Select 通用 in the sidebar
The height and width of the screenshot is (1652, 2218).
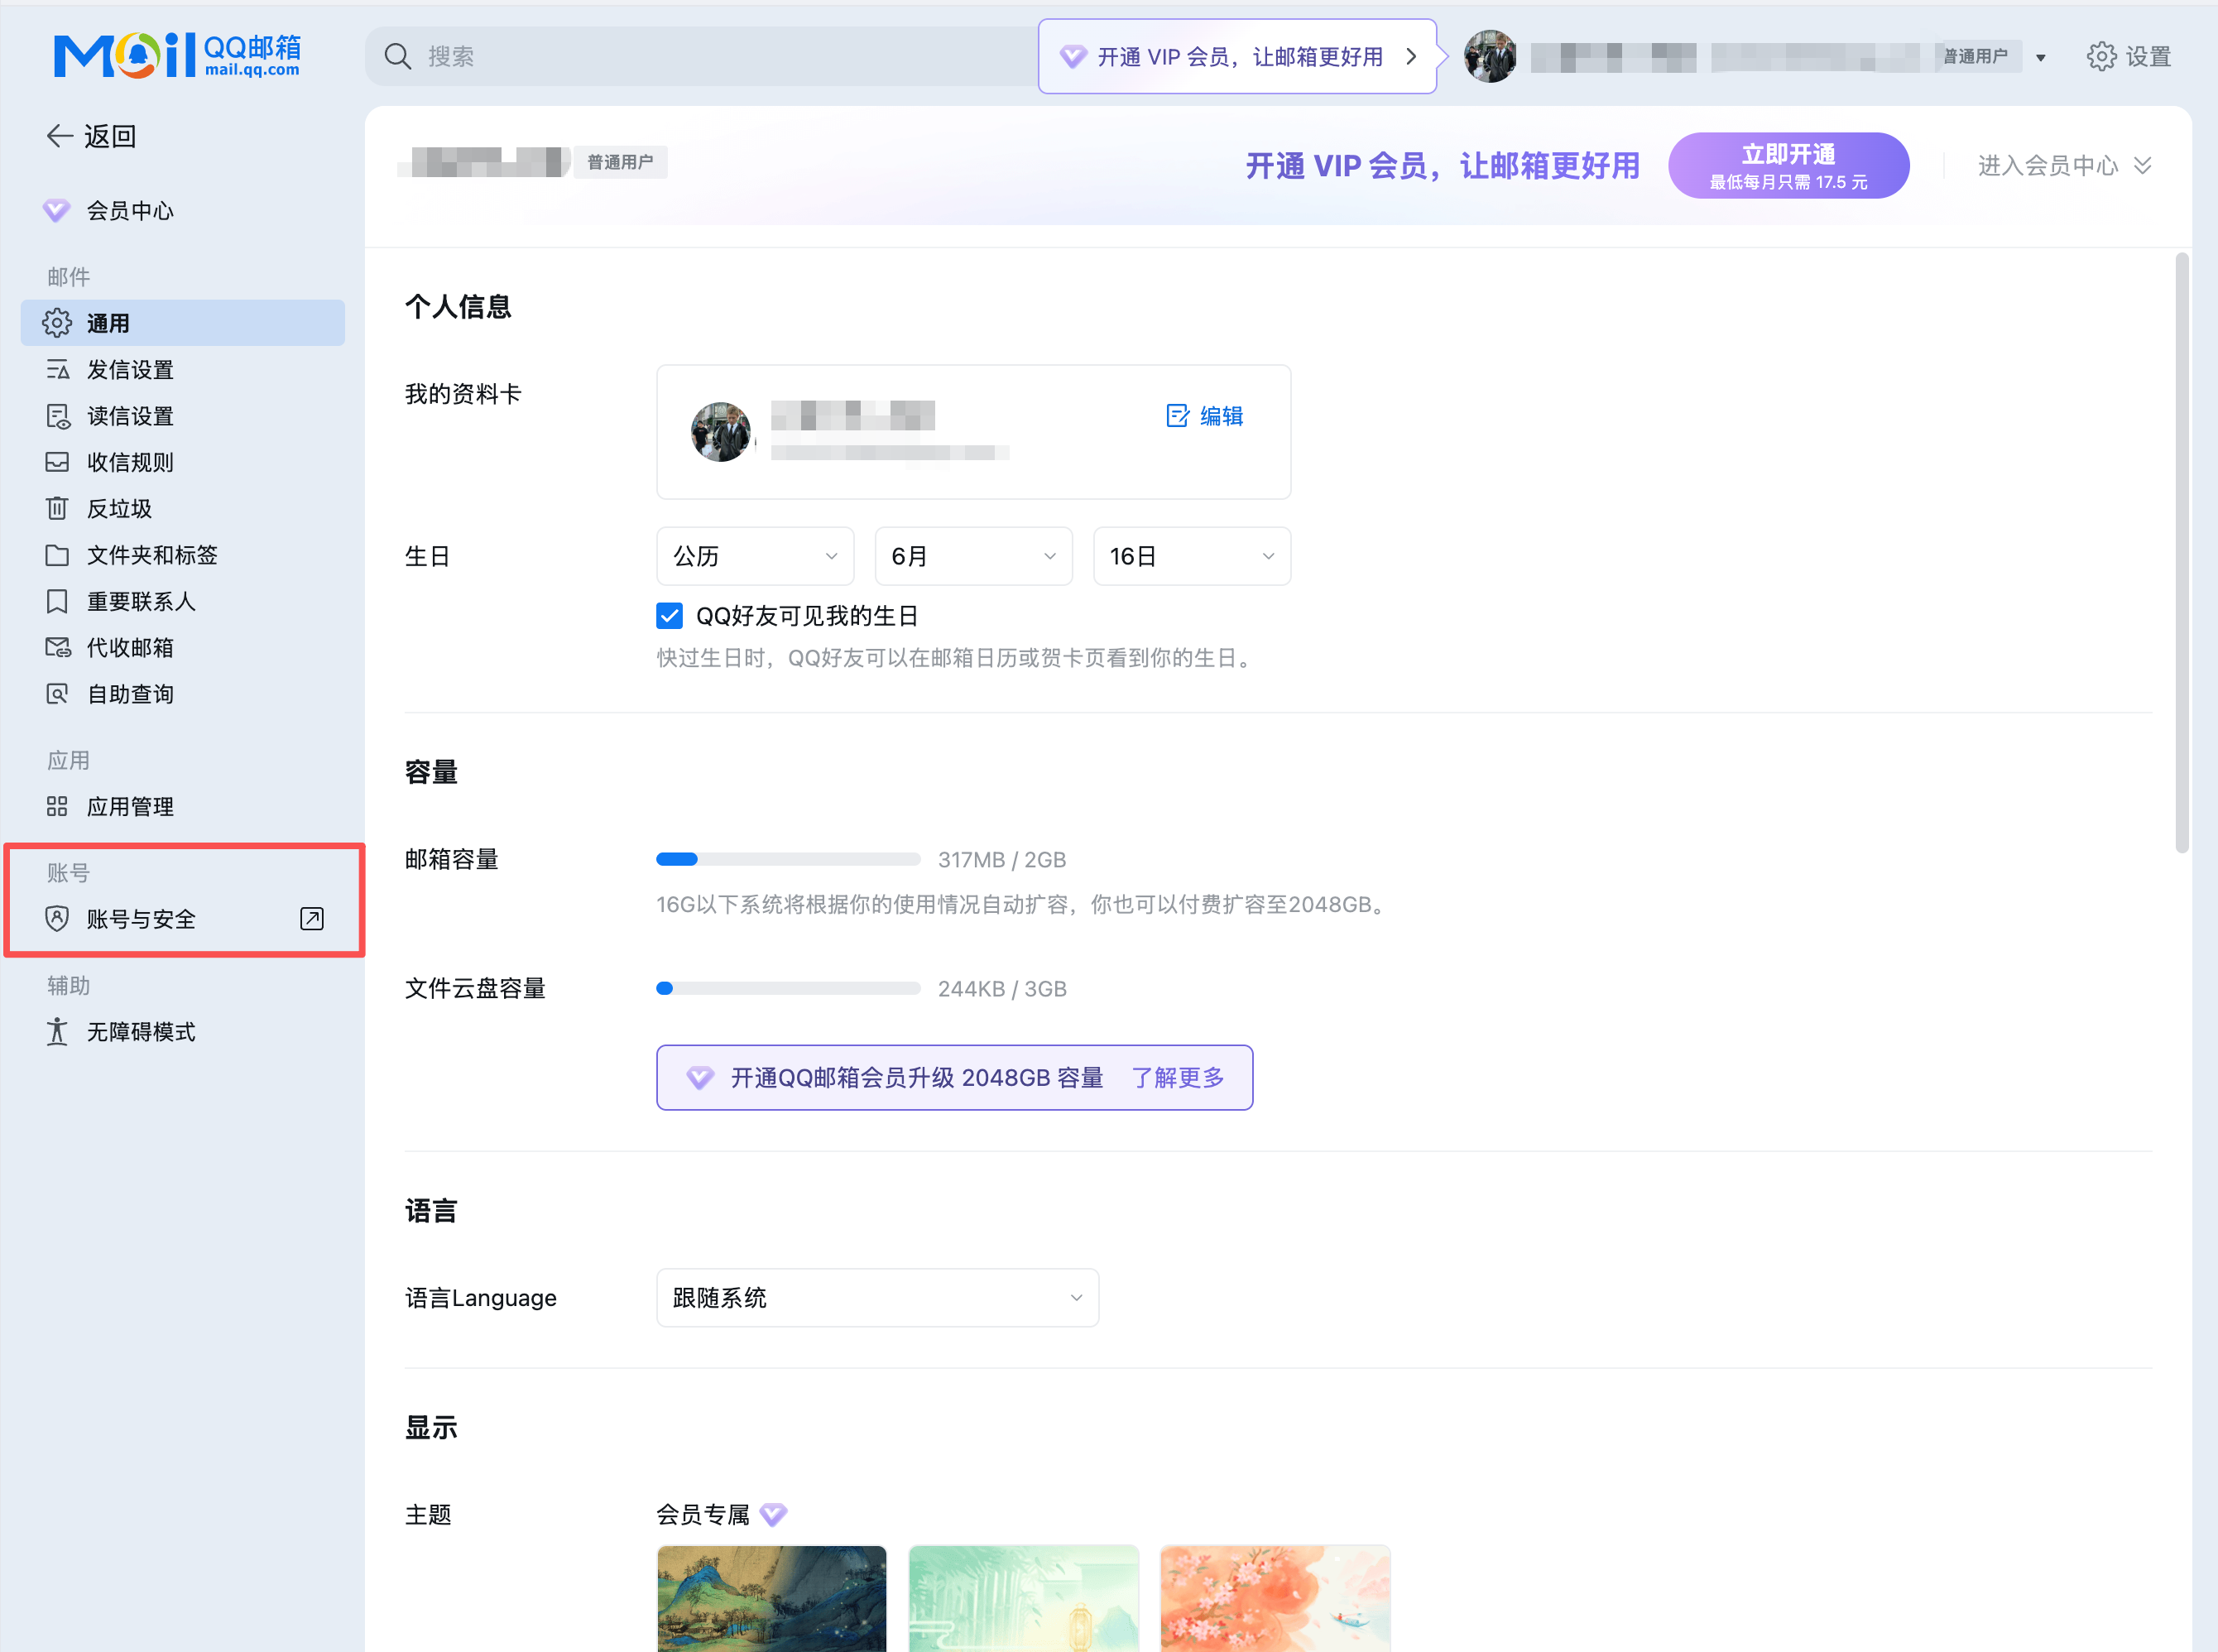point(183,323)
